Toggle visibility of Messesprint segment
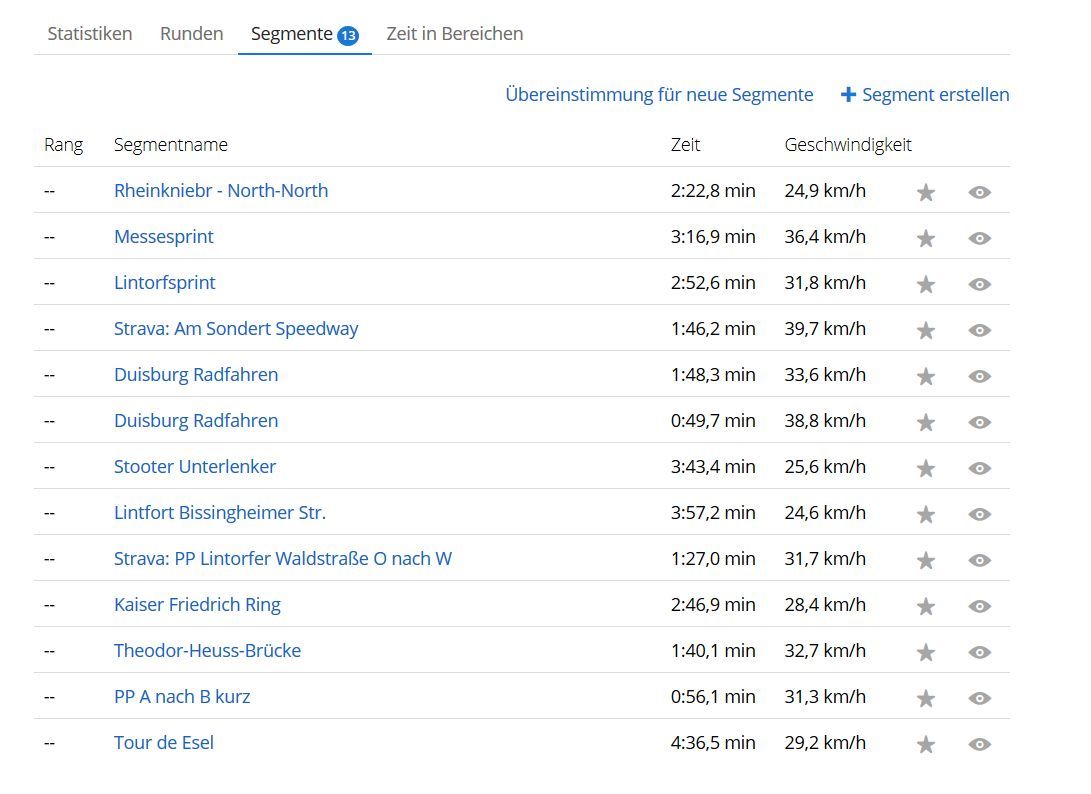1091x794 pixels. 980,238
